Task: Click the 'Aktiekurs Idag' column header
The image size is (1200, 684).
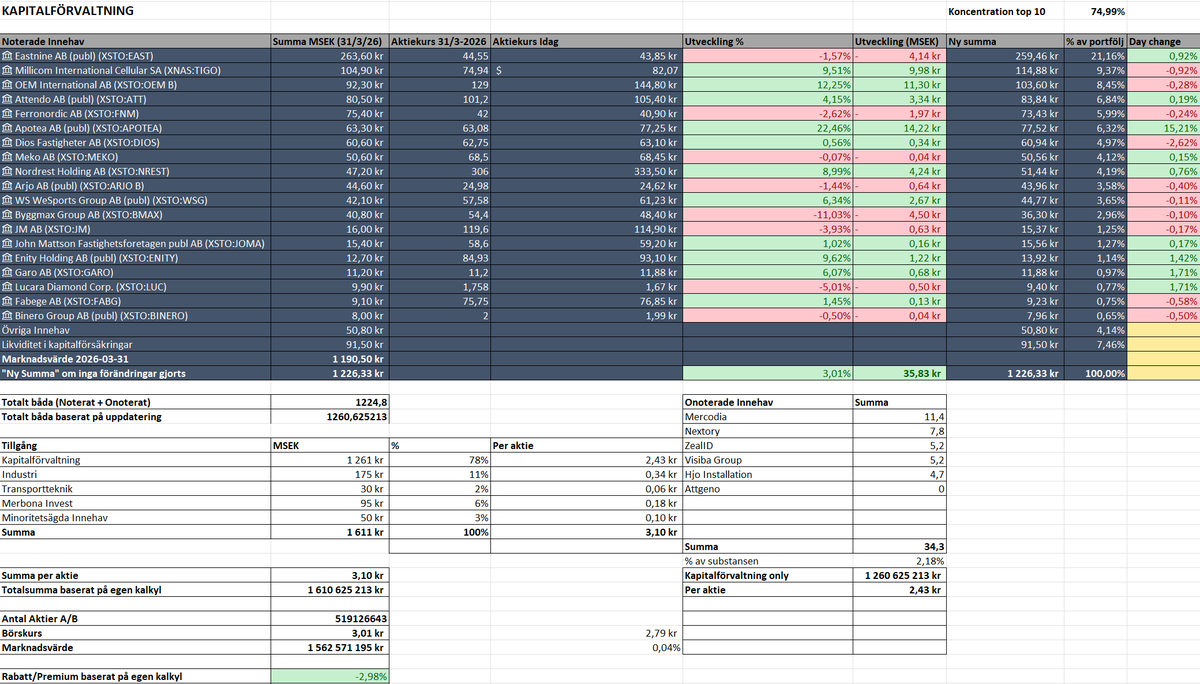Action: (x=586, y=42)
